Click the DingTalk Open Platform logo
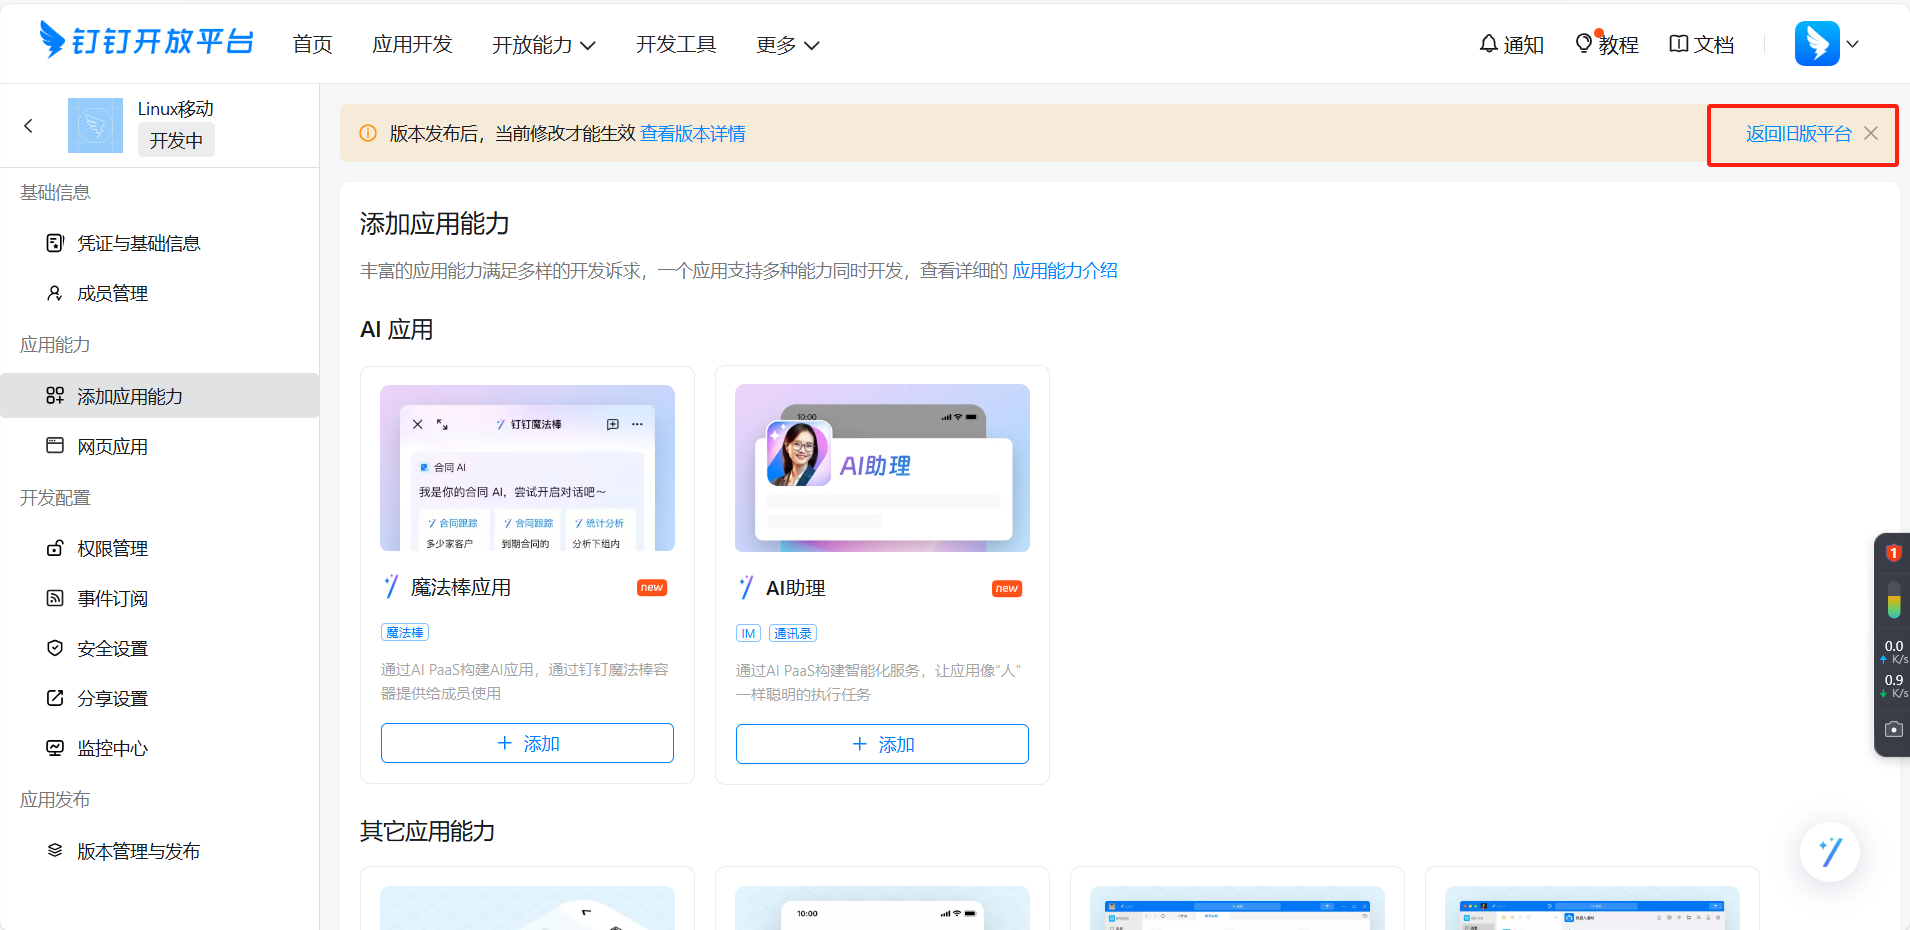 (146, 41)
